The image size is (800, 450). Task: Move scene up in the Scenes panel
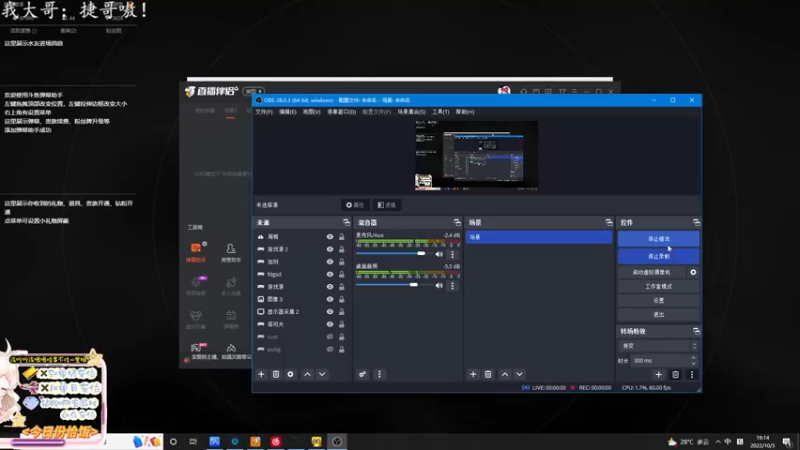click(505, 374)
